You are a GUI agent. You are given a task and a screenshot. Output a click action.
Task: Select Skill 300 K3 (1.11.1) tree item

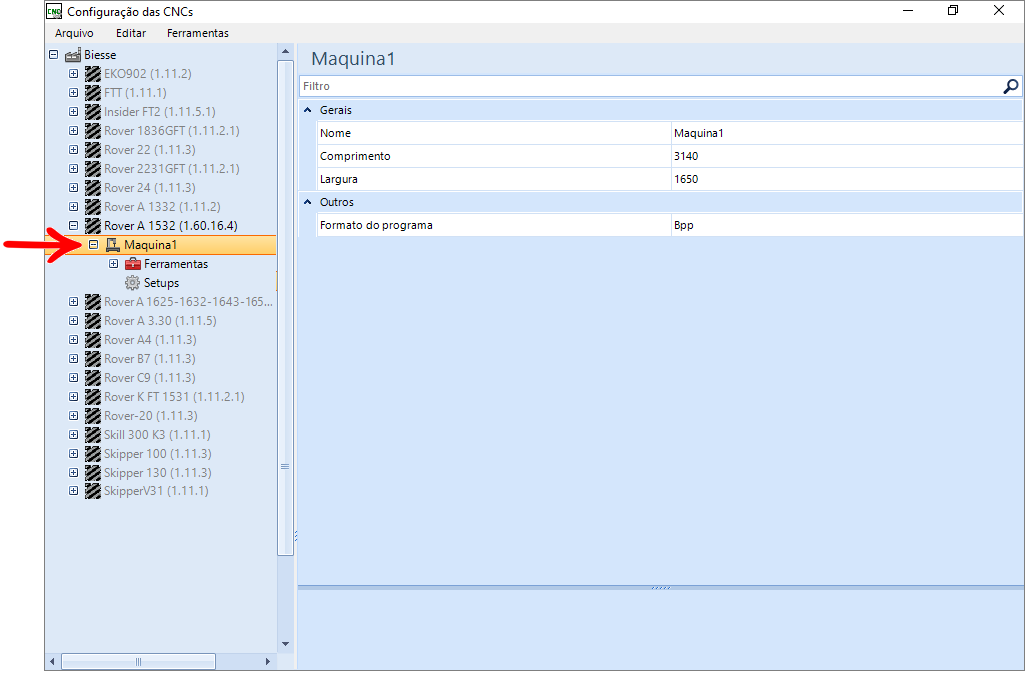[x=157, y=435]
